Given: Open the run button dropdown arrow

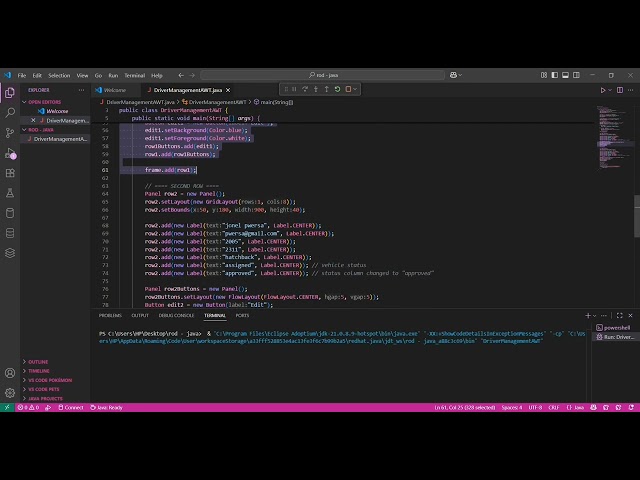Looking at the screenshot, I should pyautogui.click(x=610, y=90).
